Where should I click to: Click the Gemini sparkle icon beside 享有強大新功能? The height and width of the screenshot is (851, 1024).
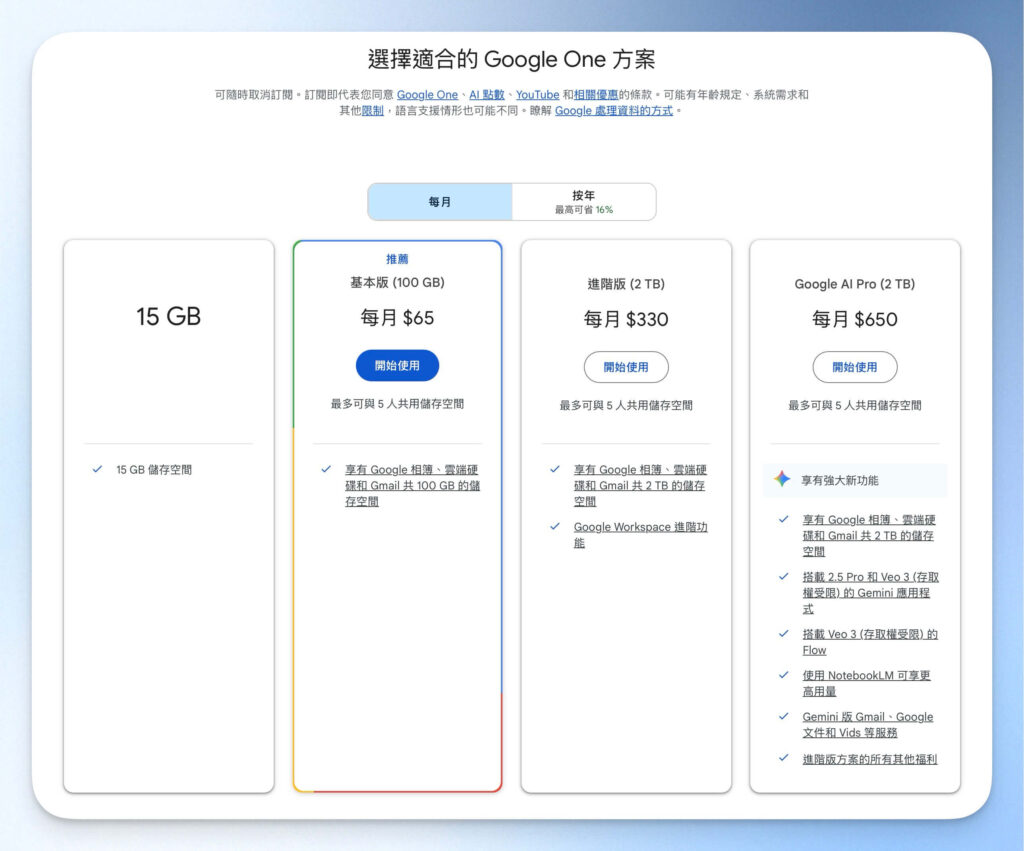pos(782,479)
